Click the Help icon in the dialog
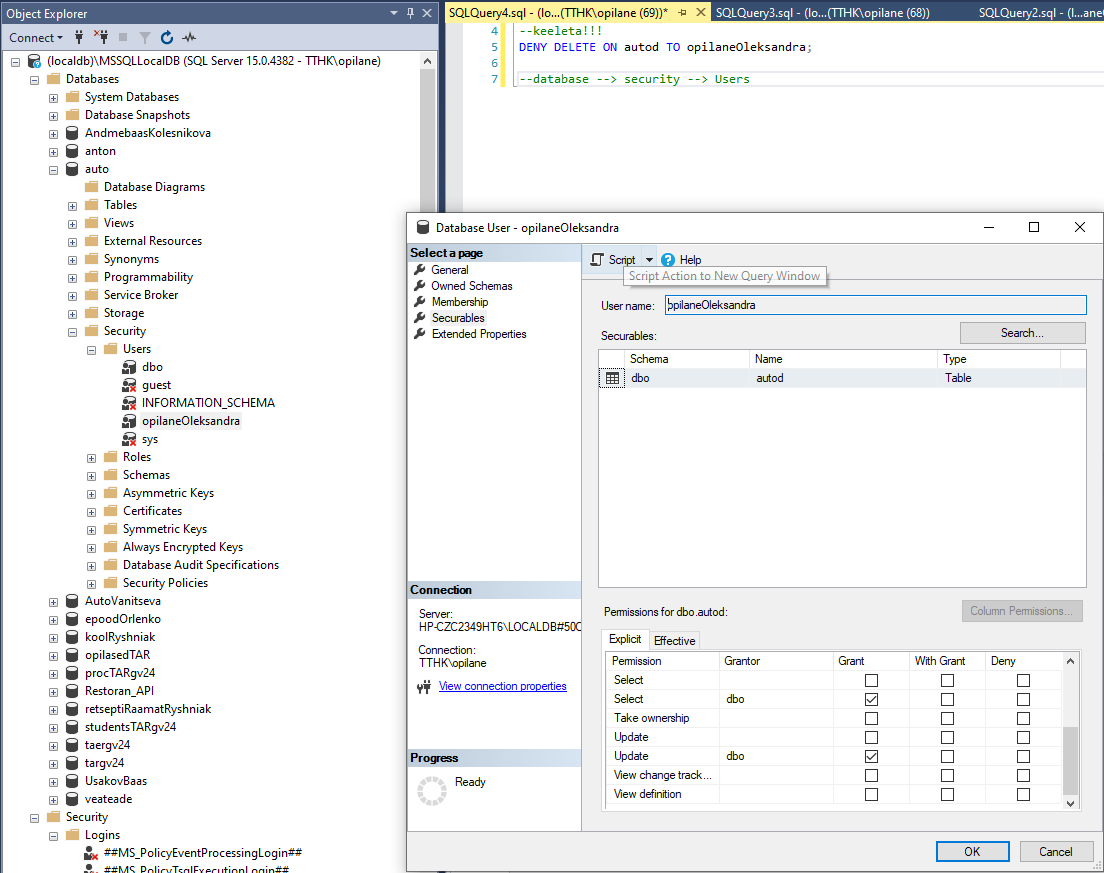Image resolution: width=1104 pixels, height=873 pixels. tap(668, 260)
